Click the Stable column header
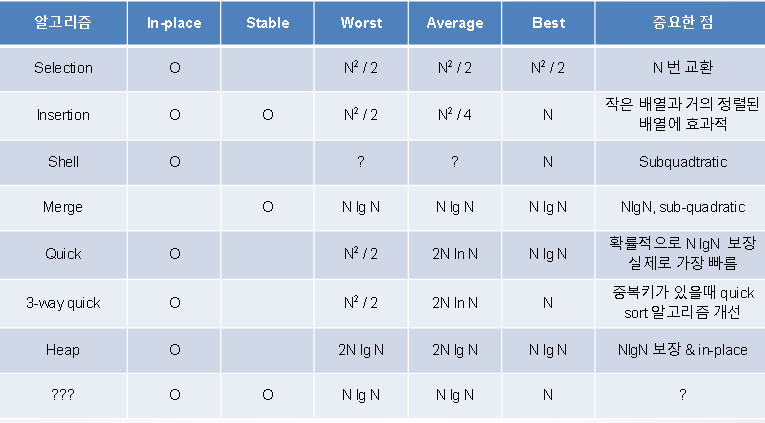Viewport: 765px width, 423px height. tap(267, 23)
